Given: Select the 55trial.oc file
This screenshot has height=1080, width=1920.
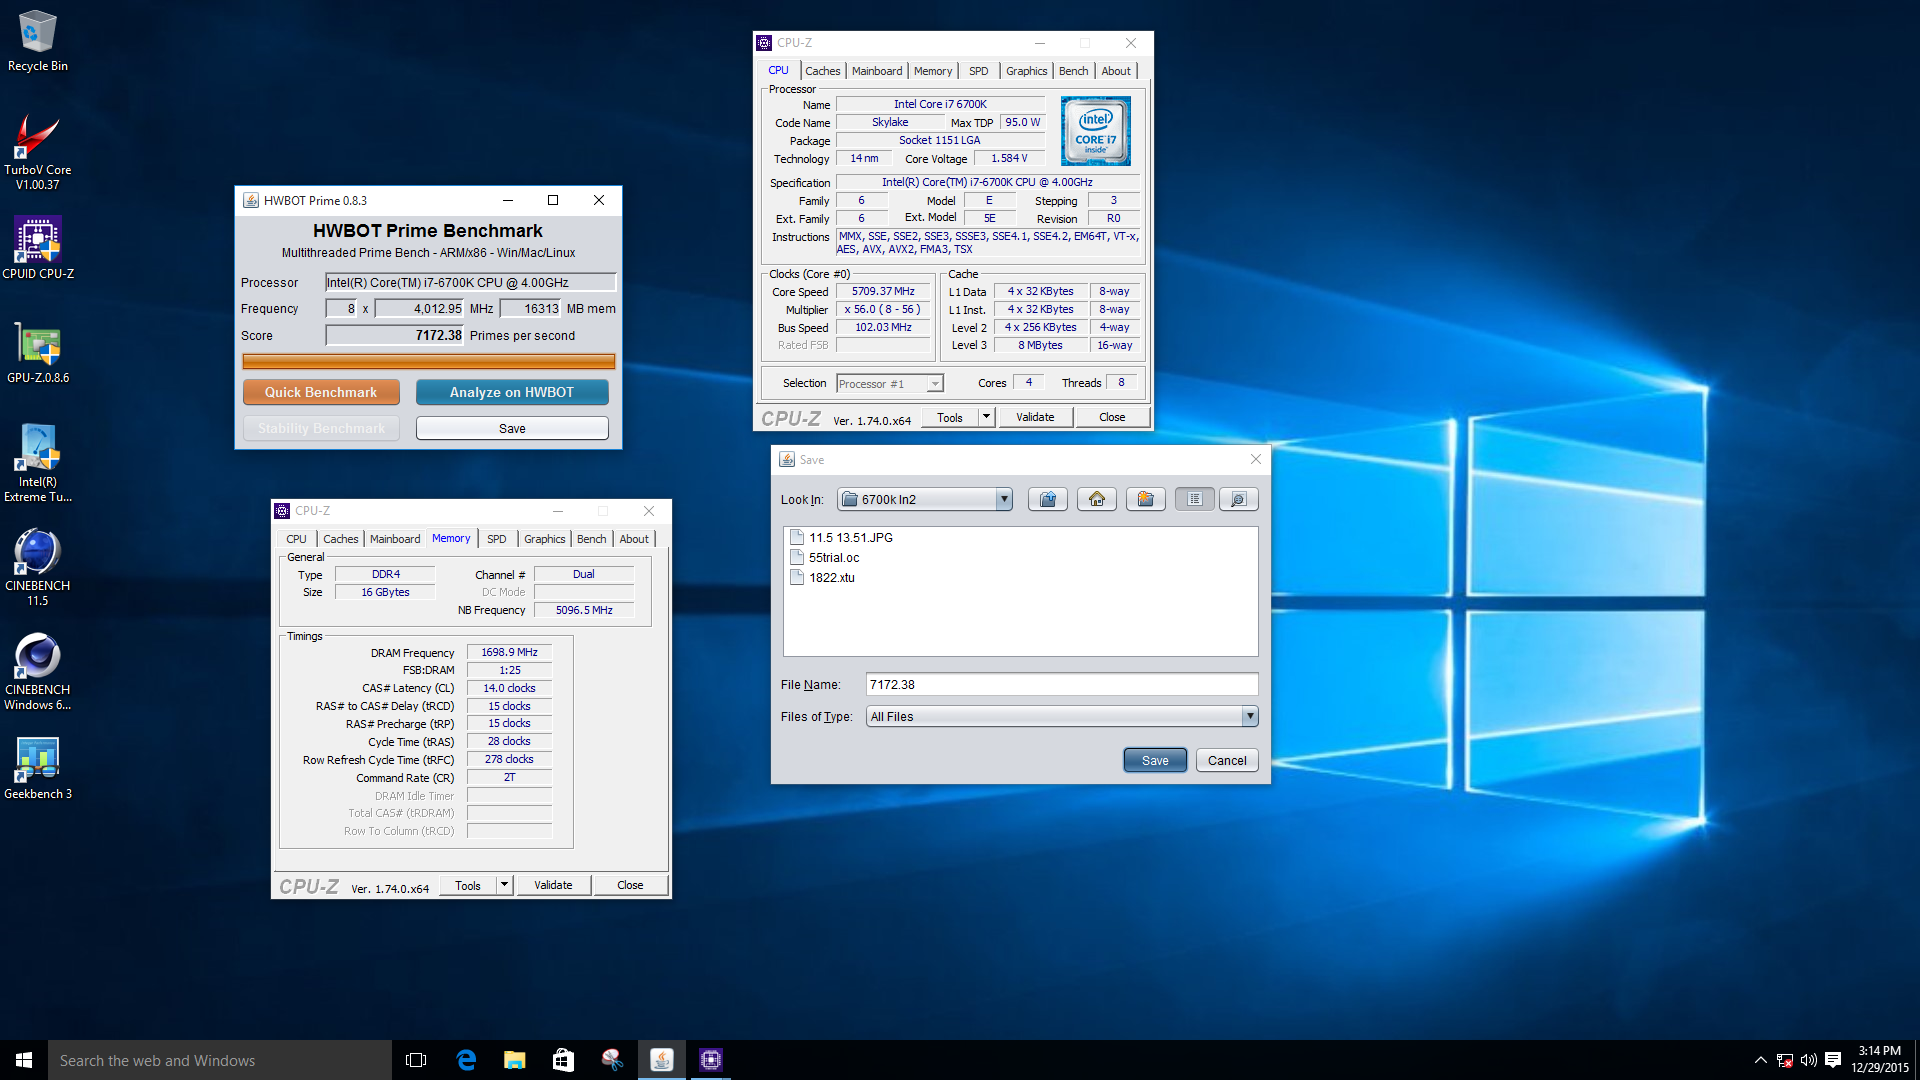Looking at the screenshot, I should click(x=825, y=558).
